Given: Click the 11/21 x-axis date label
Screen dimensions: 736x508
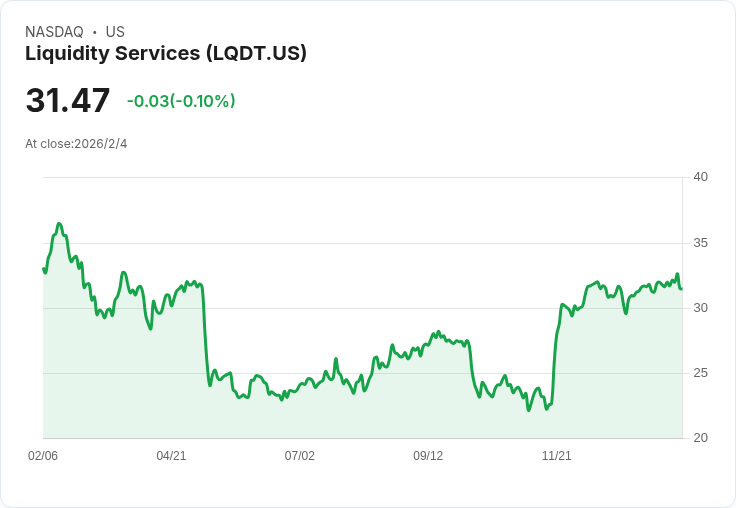Looking at the screenshot, I should tap(556, 456).
